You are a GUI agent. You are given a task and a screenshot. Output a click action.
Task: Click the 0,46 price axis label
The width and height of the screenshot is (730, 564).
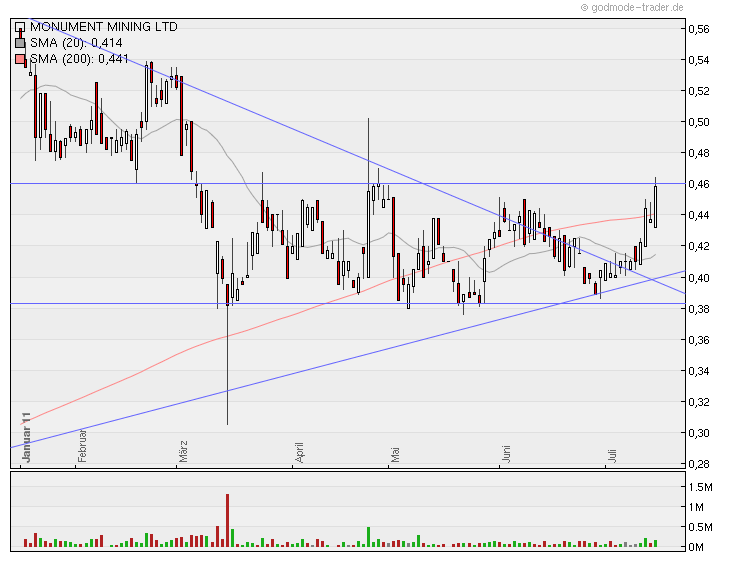tap(699, 184)
